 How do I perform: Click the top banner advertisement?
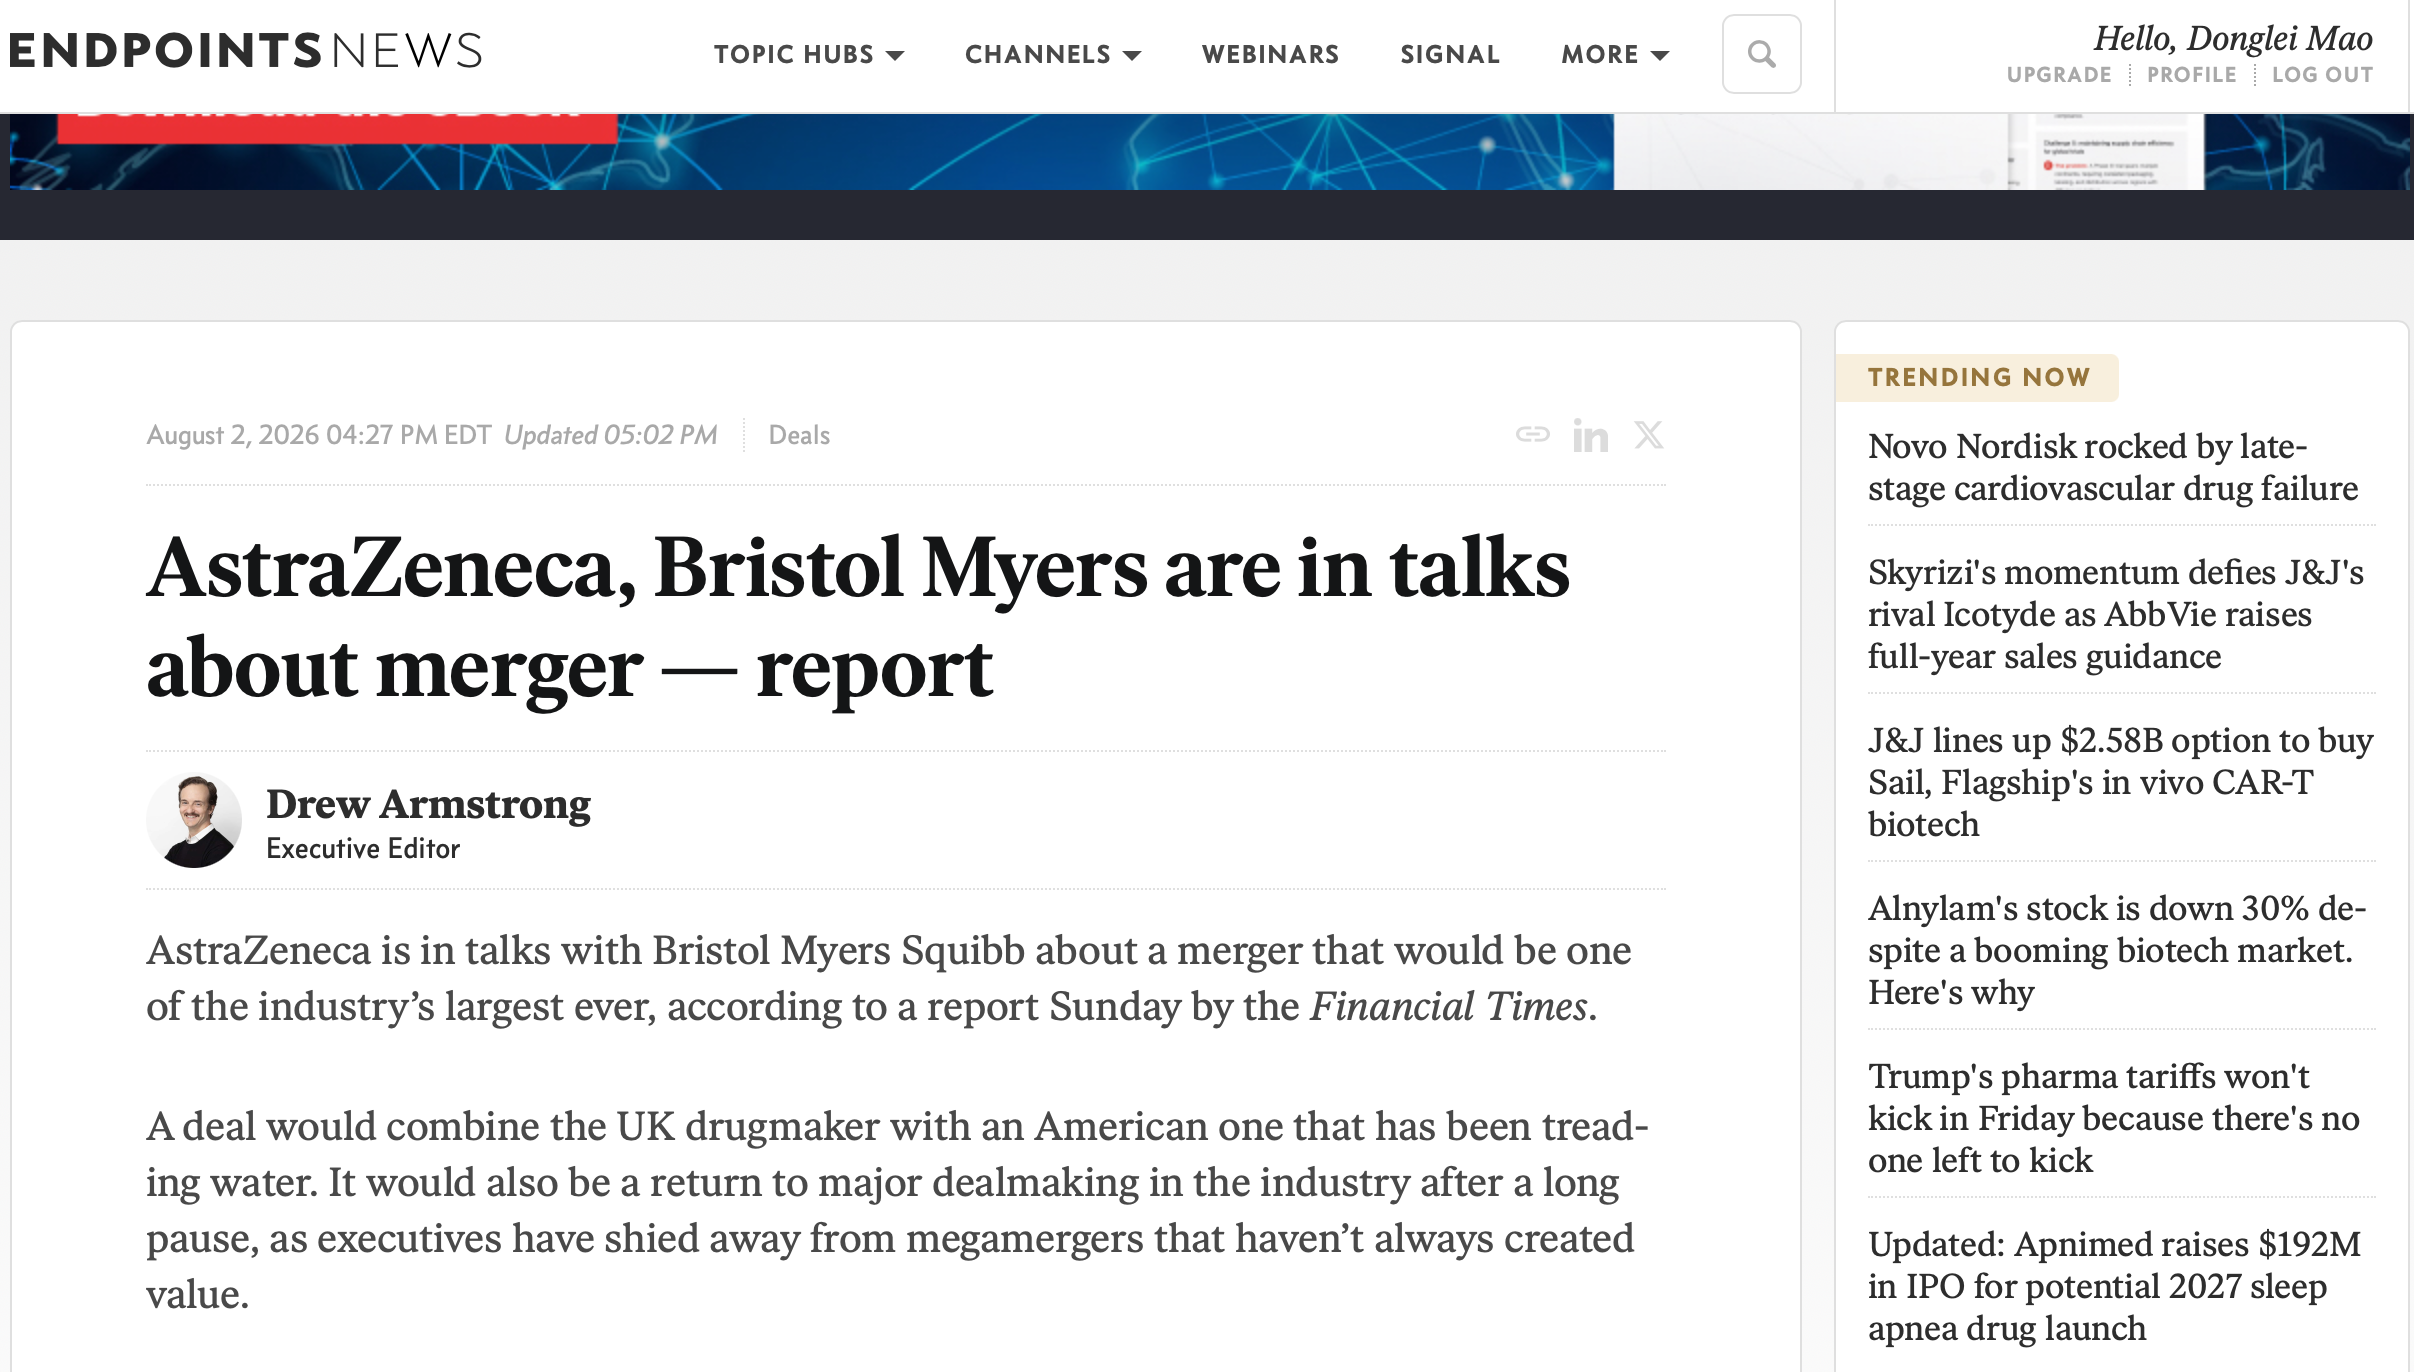coord(1210,151)
